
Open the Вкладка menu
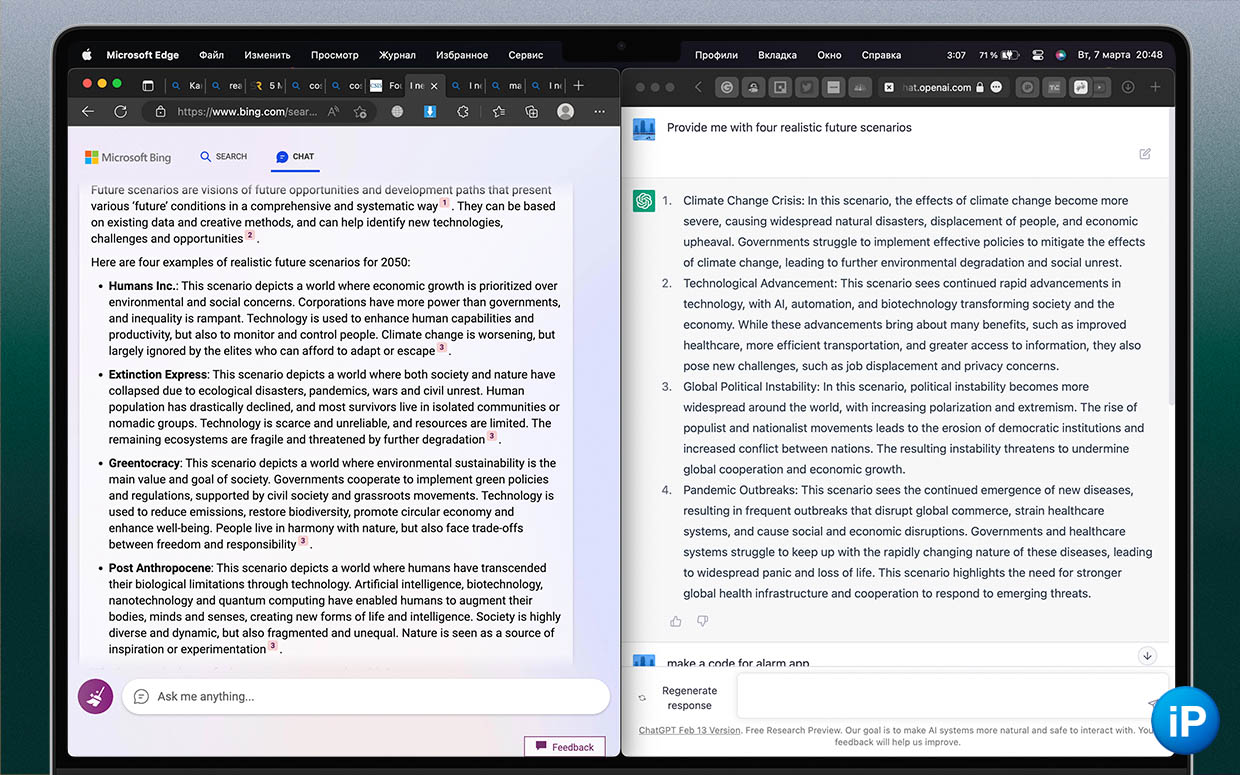(777, 55)
